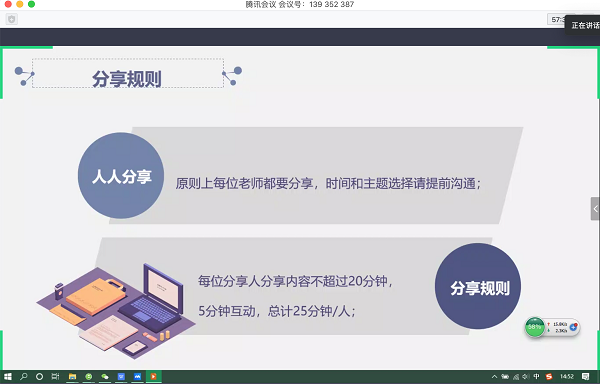The image size is (600, 385).
Task: Open the blue calendar-style app on taskbar
Action: coord(121,377)
